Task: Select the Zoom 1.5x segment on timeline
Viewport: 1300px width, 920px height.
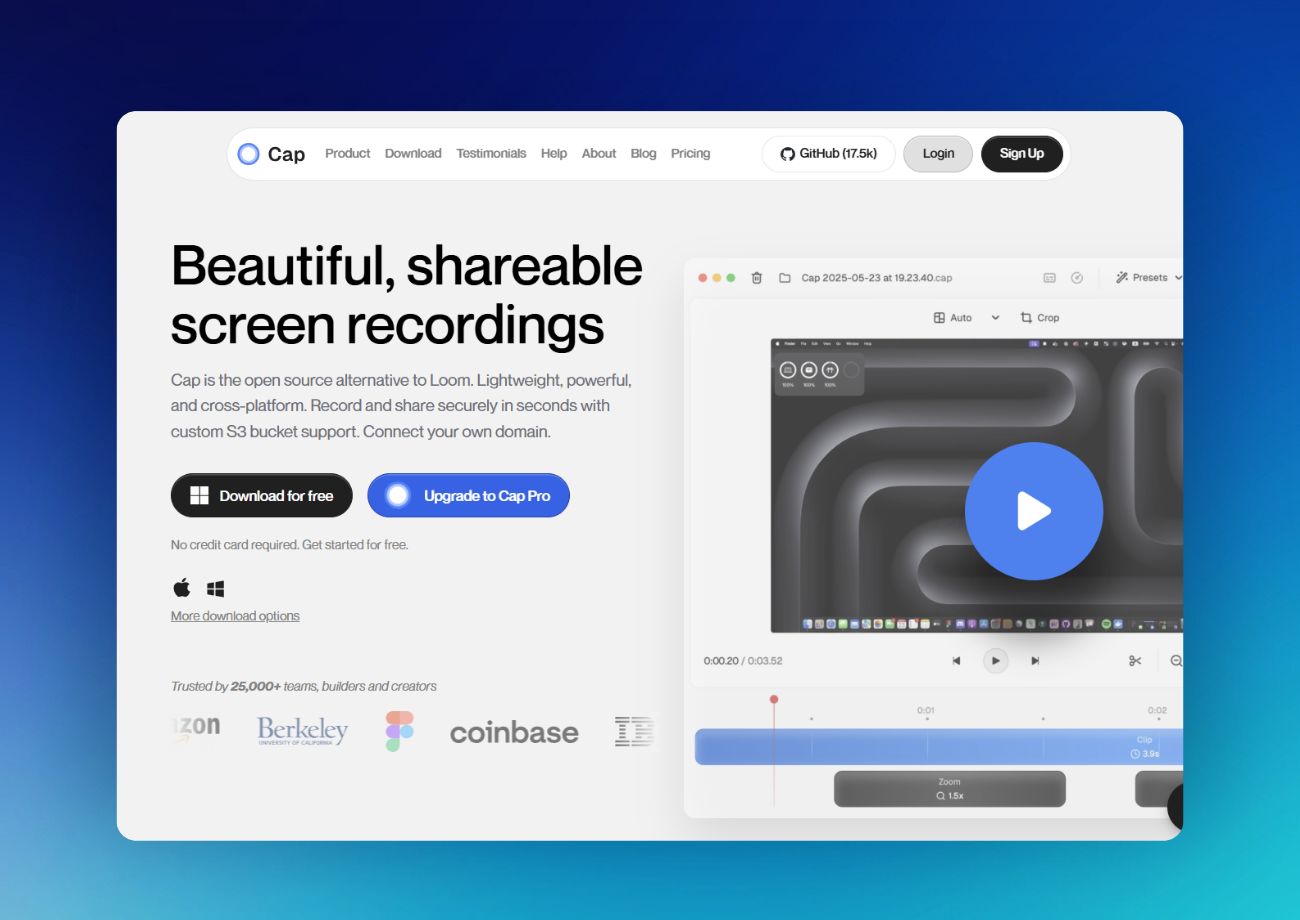Action: pos(950,789)
